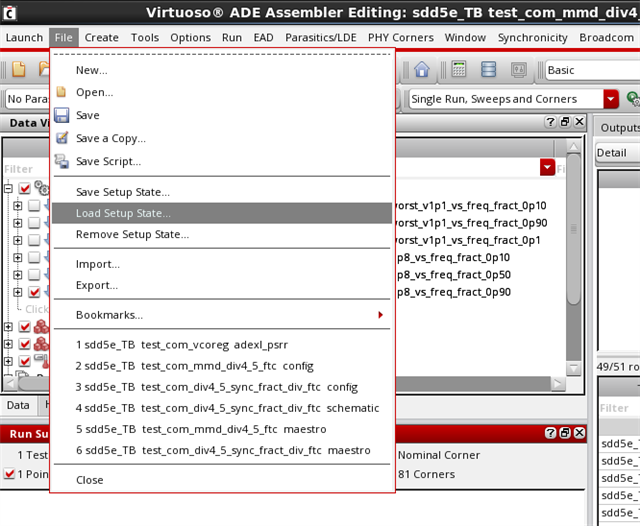Undock the Data View panel
The height and width of the screenshot is (526, 640).
click(565, 122)
